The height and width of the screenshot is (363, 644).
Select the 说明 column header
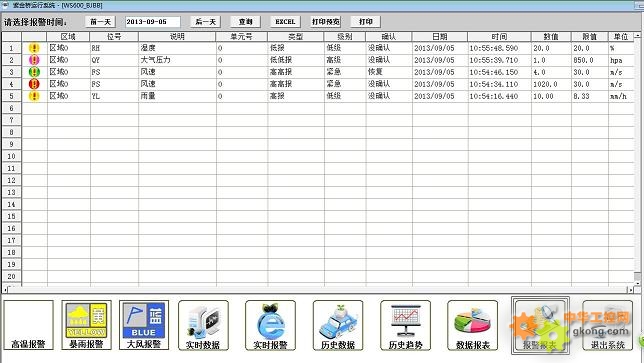177,37
